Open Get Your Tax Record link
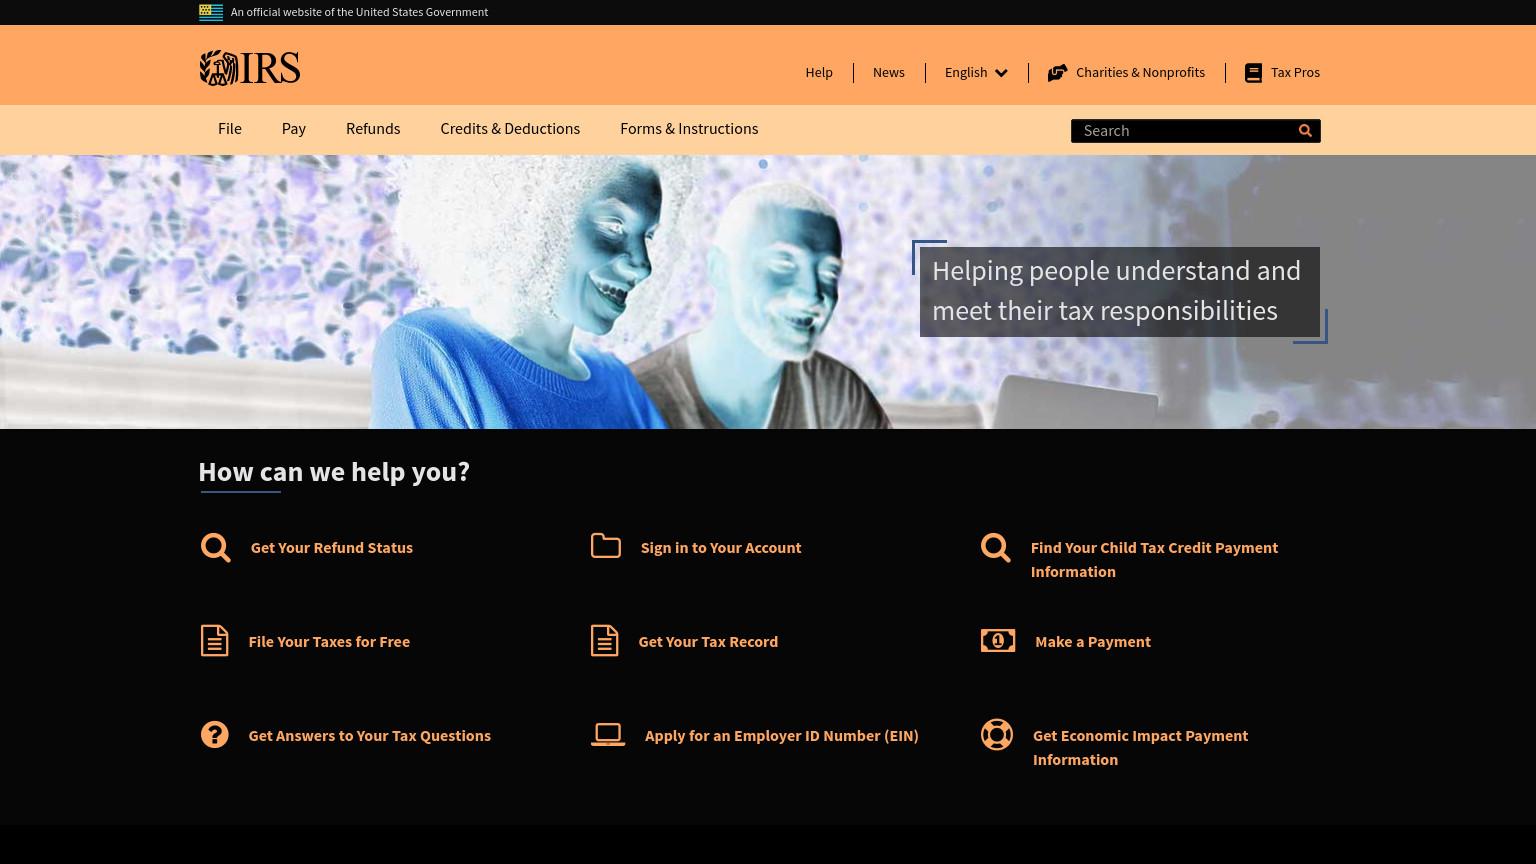This screenshot has height=864, width=1536. tap(708, 642)
